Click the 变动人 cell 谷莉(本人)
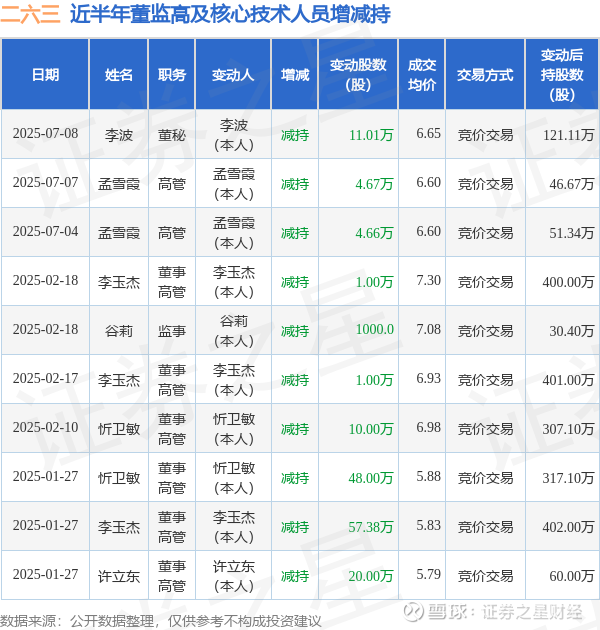Screen dimensions: 600x630 [x=233, y=331]
